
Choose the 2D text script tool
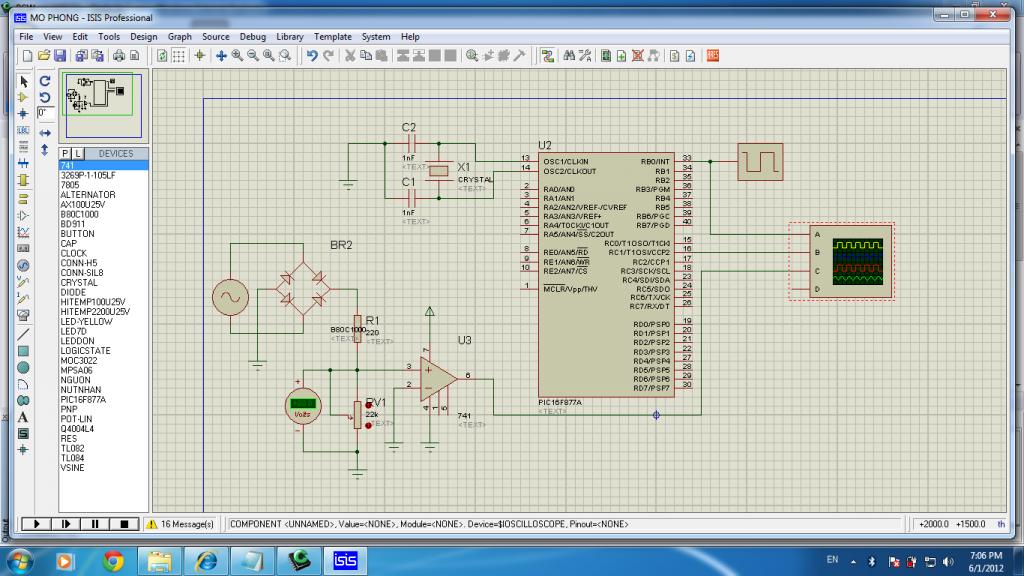[23, 416]
